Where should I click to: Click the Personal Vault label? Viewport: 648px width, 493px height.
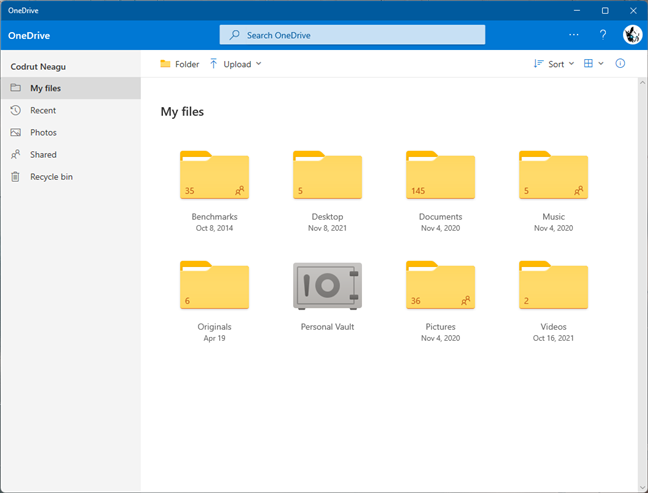(327, 326)
